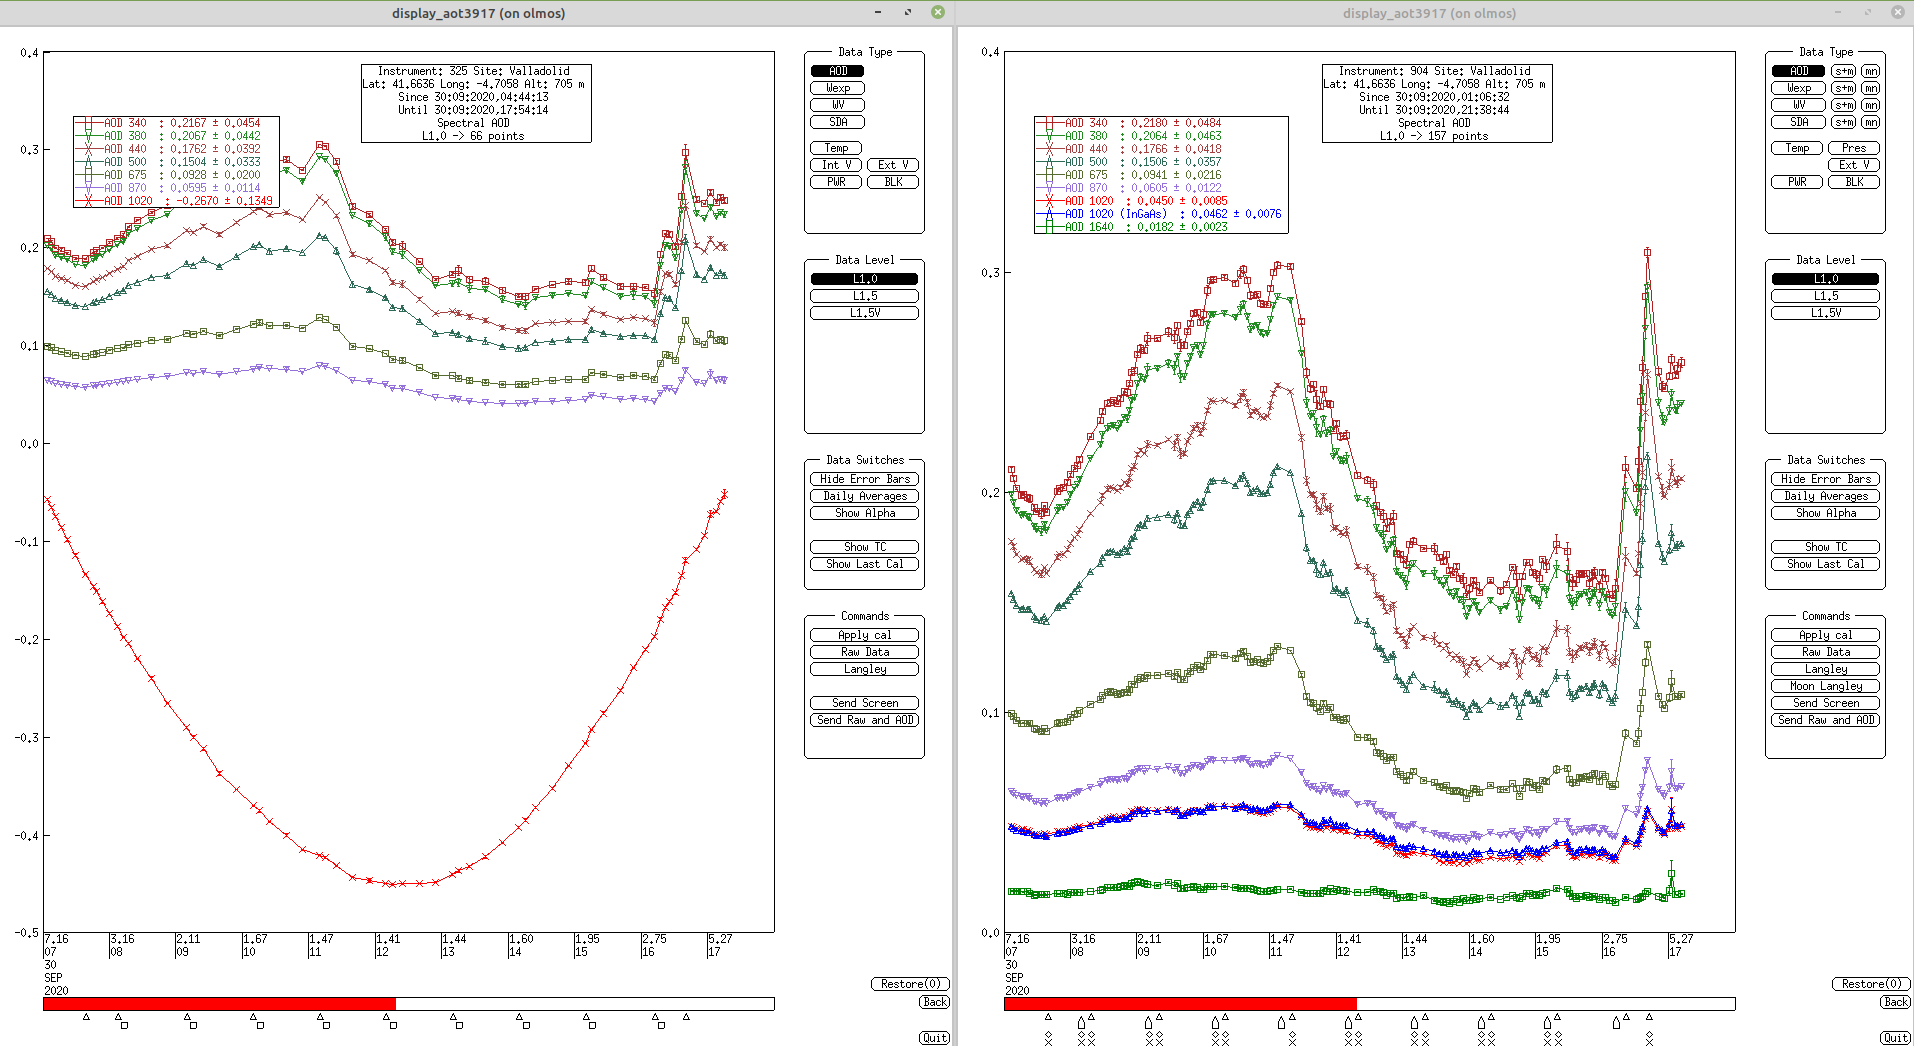Run Langley command in left window
The image size is (1914, 1046).
coord(864,669)
